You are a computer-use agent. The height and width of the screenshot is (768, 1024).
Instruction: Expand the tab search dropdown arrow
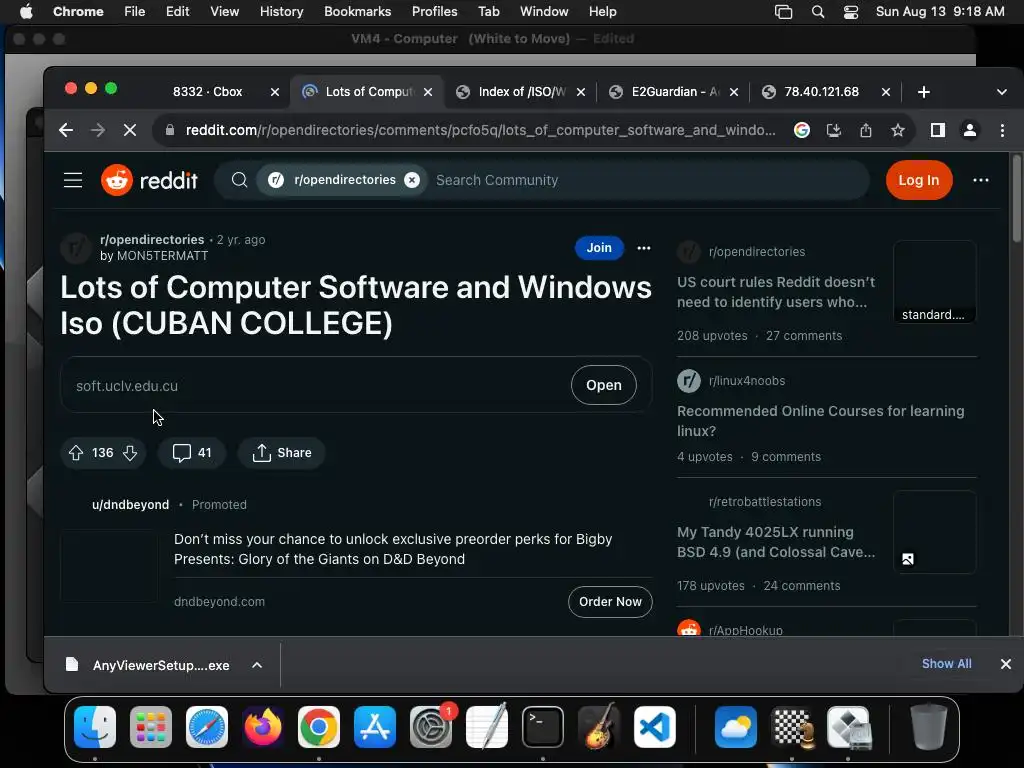tap(1002, 92)
